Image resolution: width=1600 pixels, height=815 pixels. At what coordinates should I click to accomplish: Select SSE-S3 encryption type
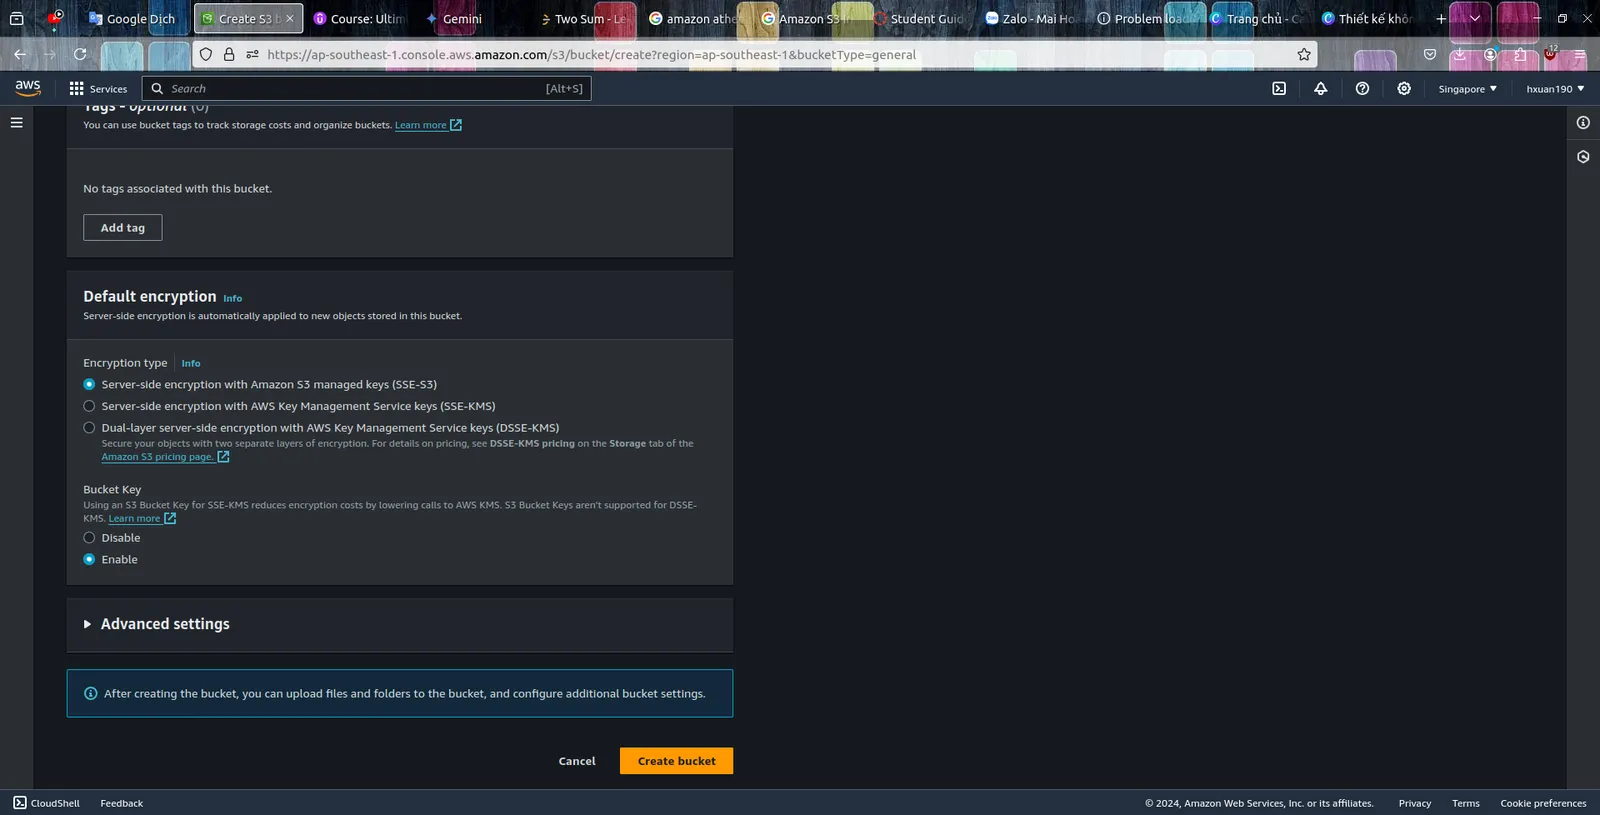click(89, 384)
